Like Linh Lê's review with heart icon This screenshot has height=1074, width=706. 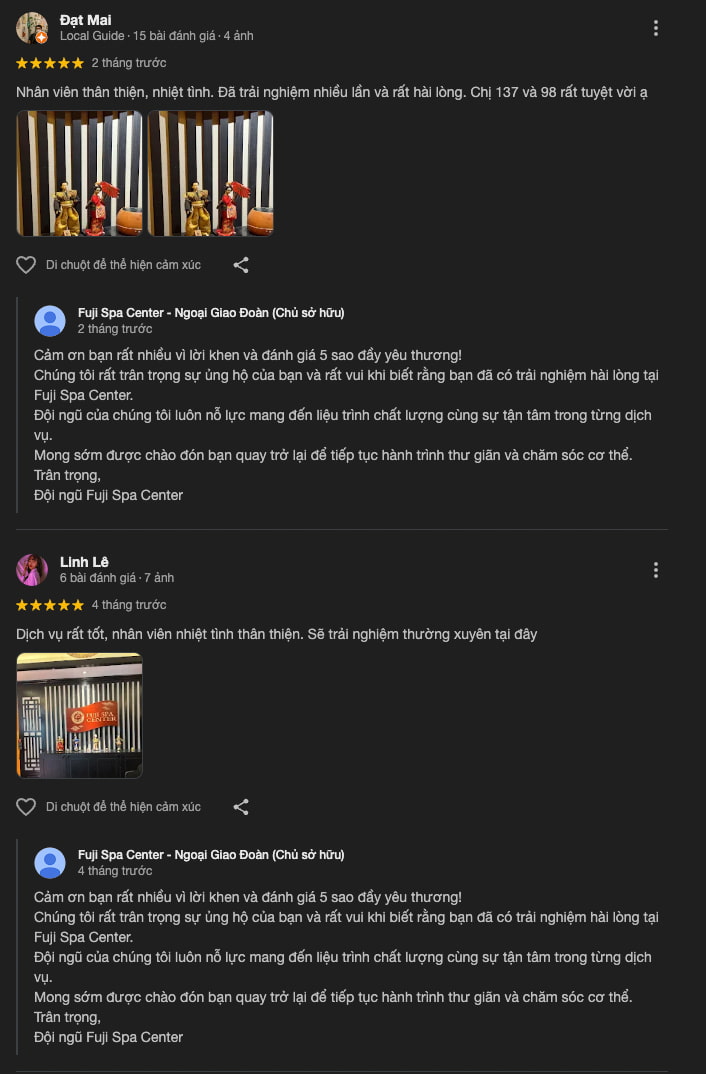(26, 807)
